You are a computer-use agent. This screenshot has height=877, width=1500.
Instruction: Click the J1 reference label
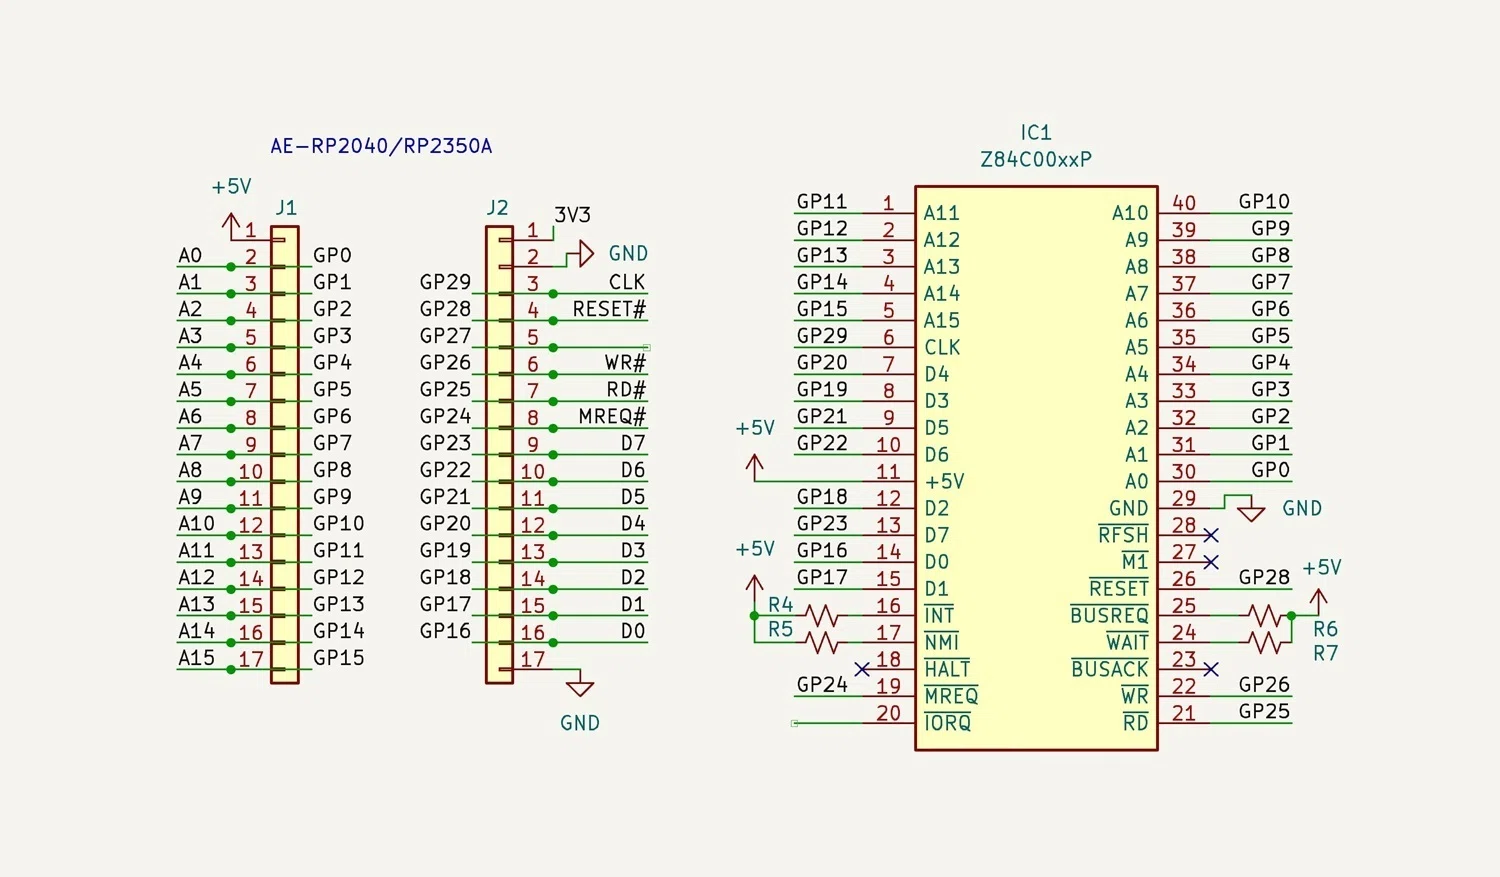(286, 208)
